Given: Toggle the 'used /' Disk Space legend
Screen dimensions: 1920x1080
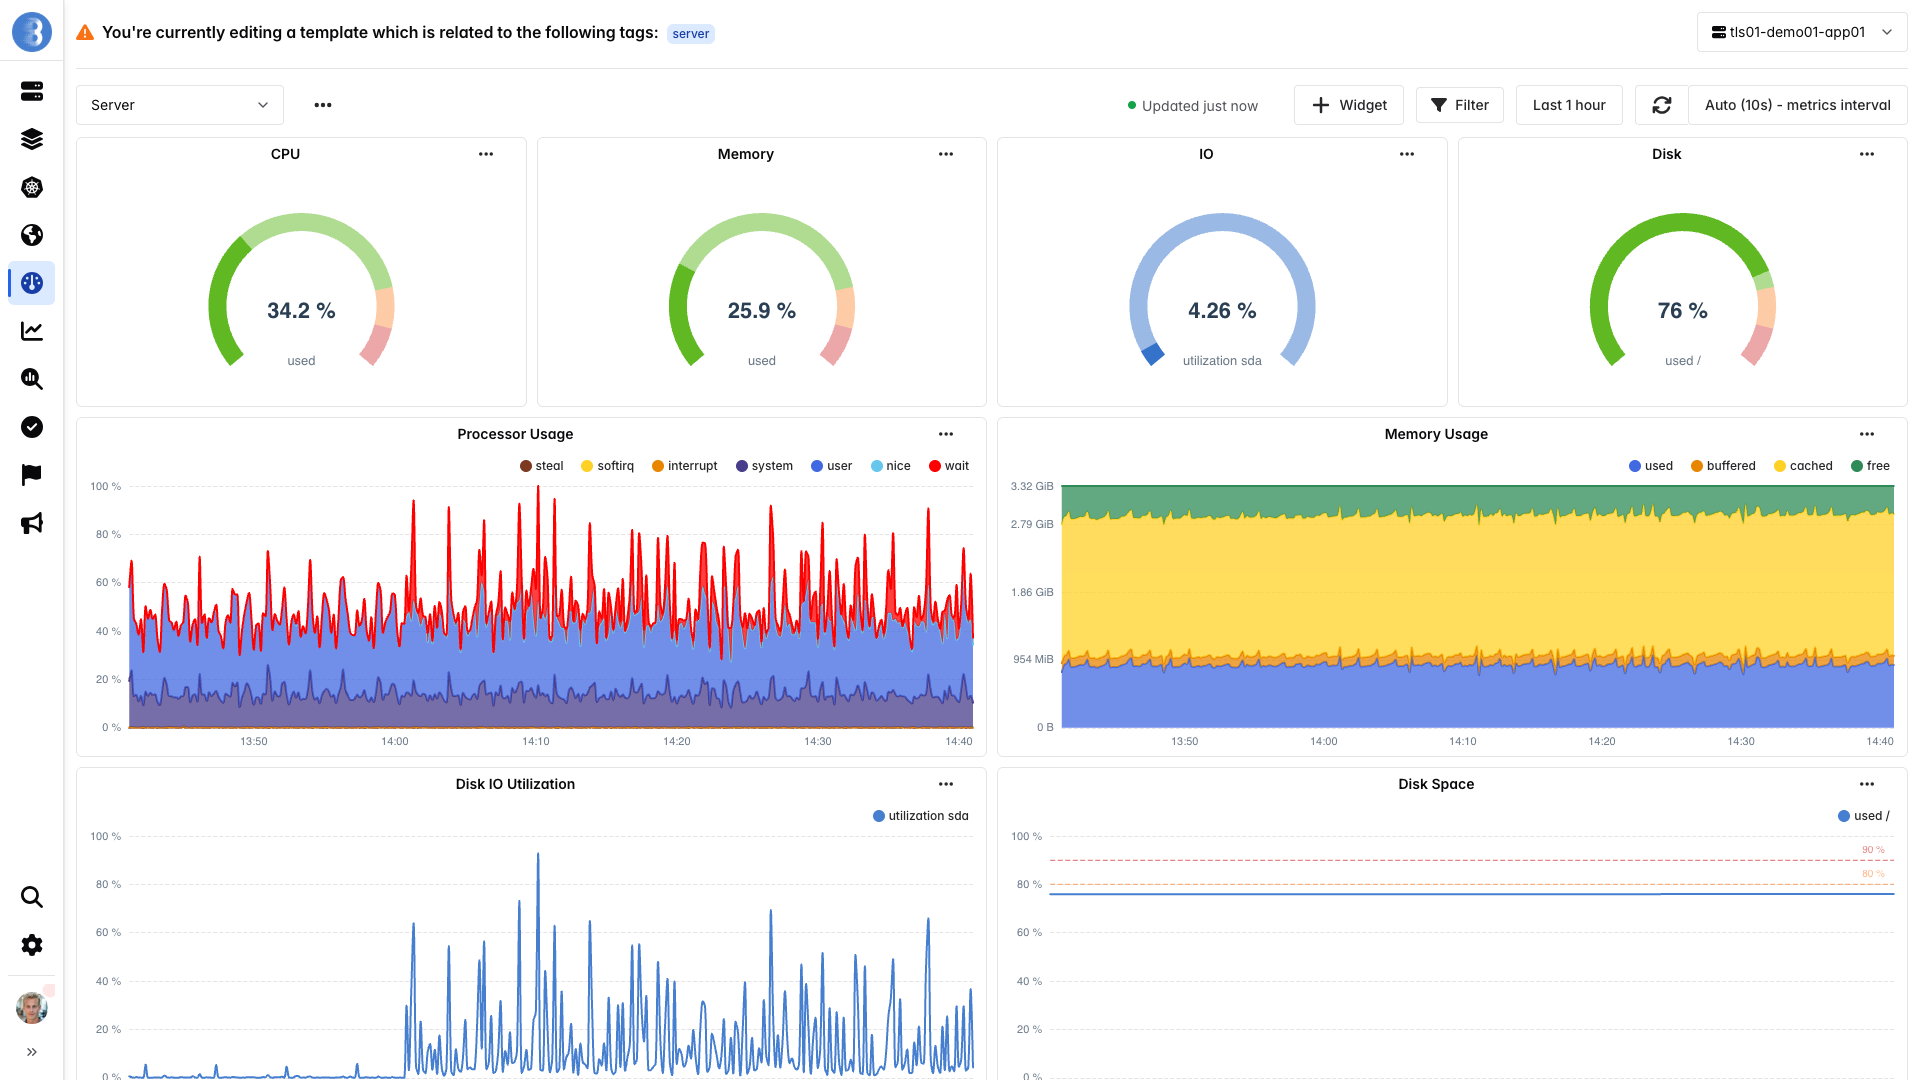Looking at the screenshot, I should coord(1864,816).
